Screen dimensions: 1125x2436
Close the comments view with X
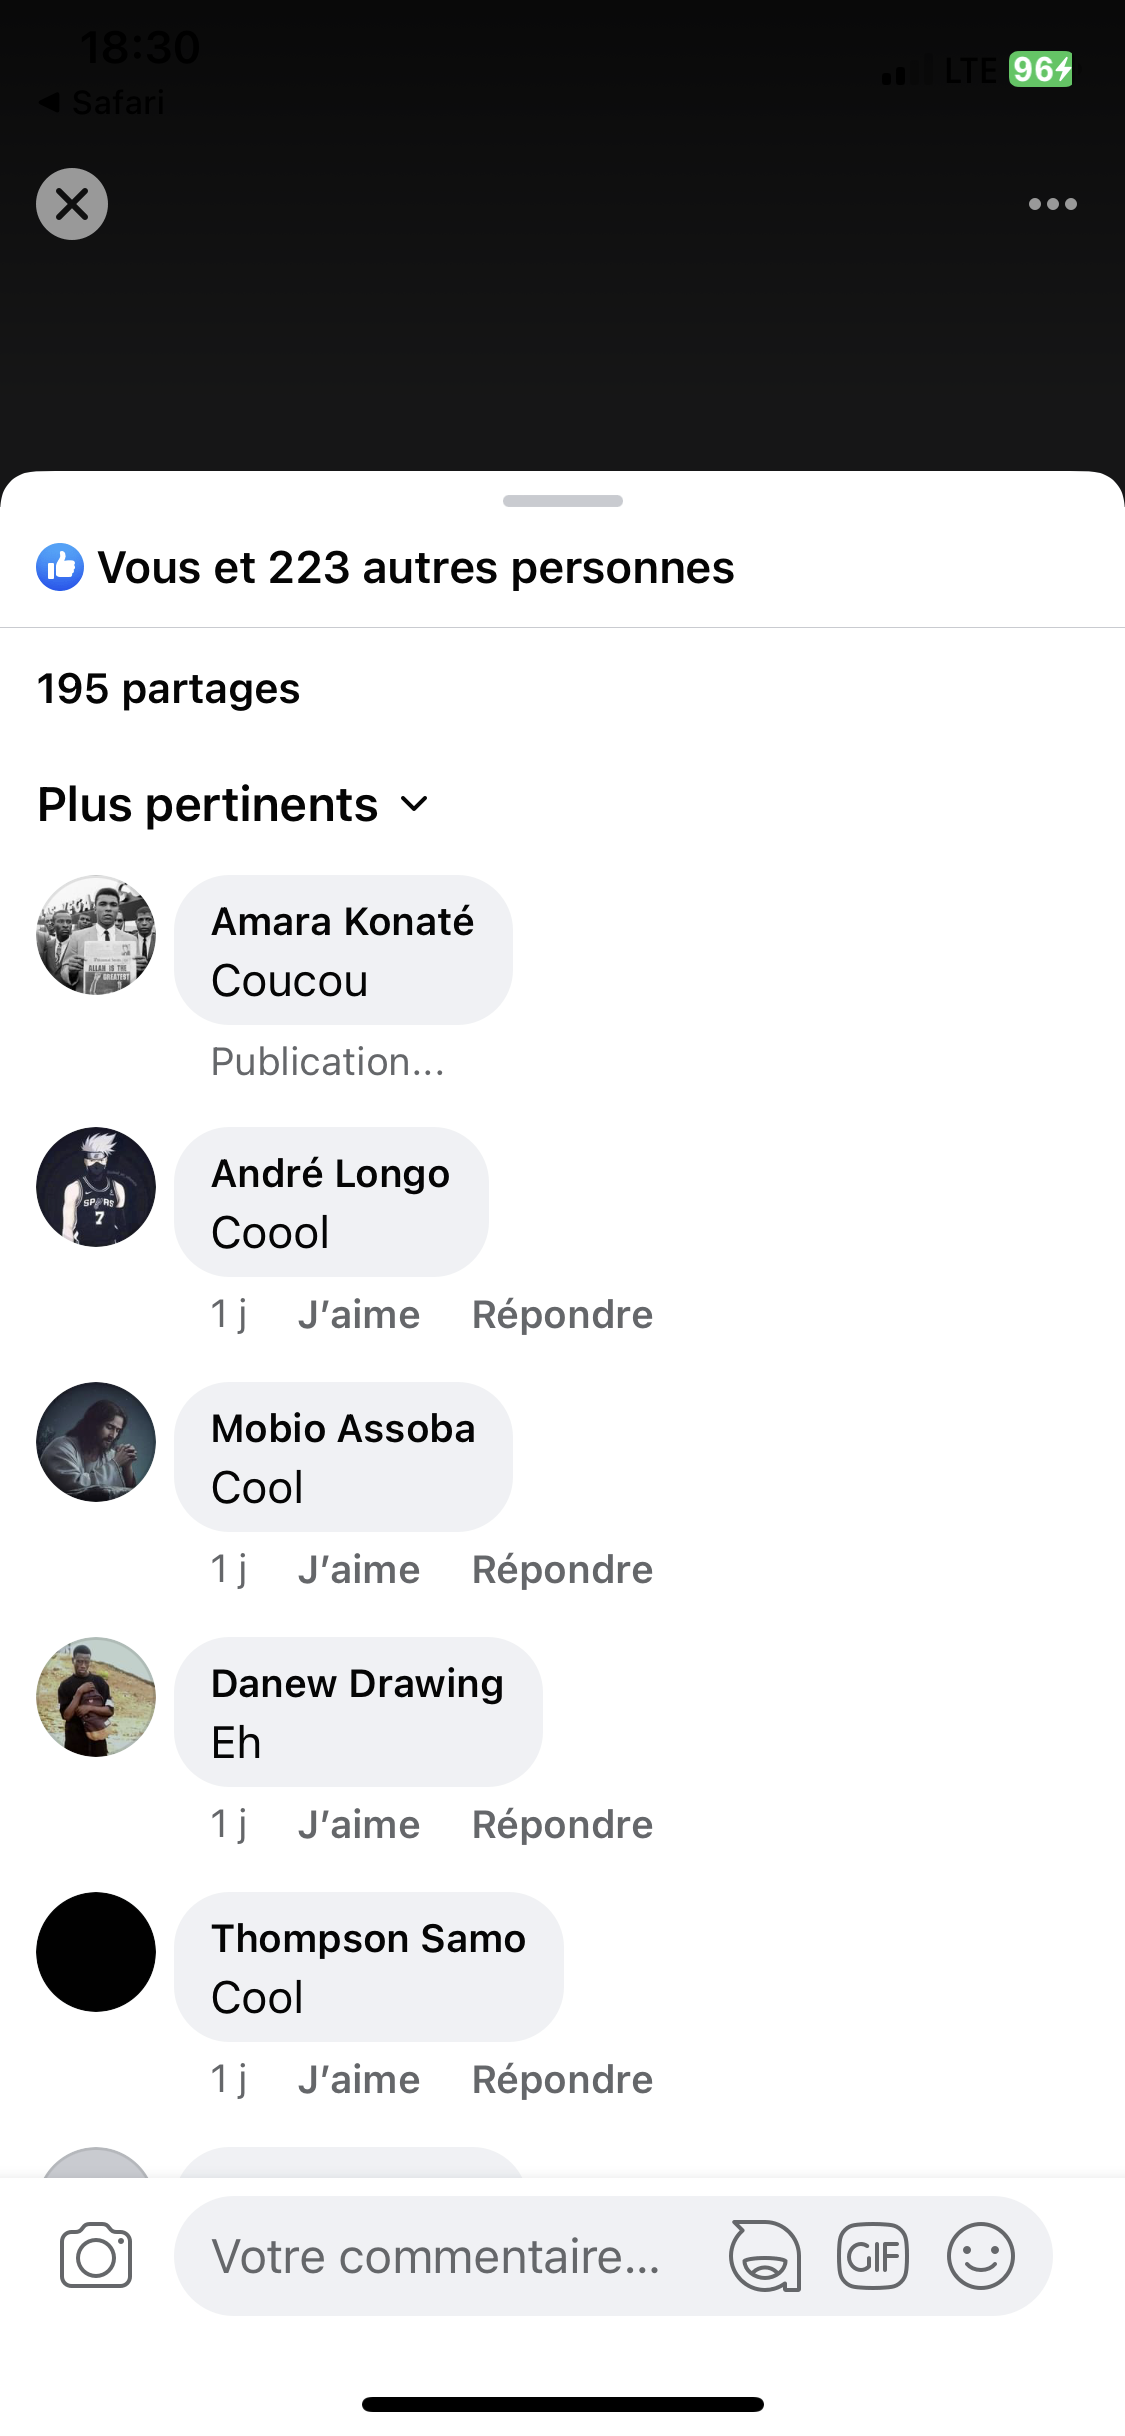[x=72, y=204]
